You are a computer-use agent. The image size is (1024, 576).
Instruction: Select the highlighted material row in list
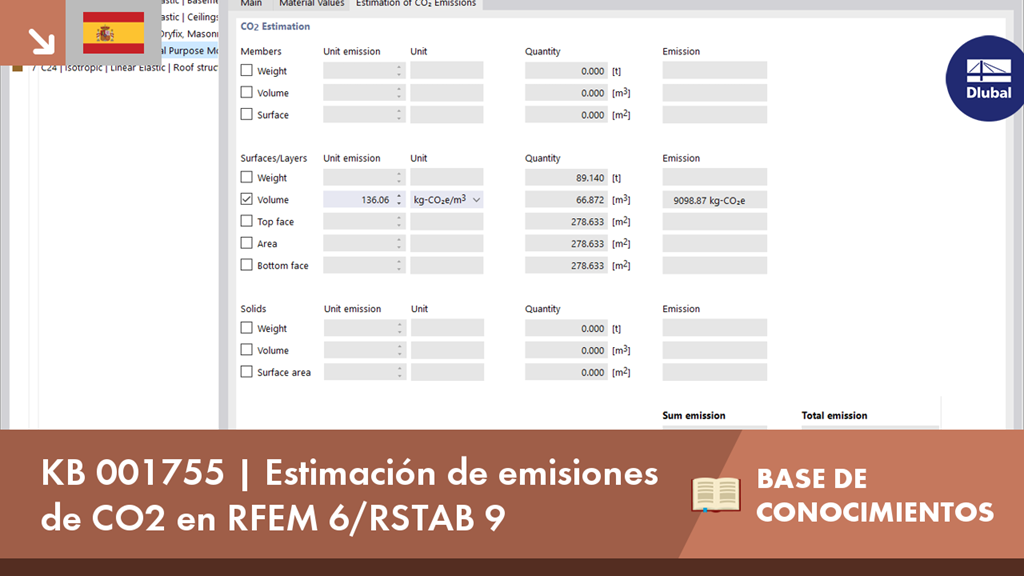(189, 50)
